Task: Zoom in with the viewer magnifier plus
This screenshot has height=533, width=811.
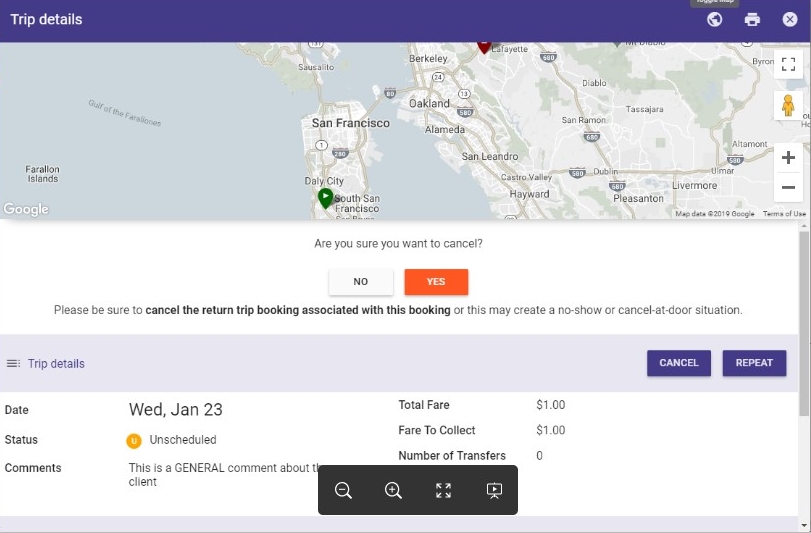Action: (393, 490)
